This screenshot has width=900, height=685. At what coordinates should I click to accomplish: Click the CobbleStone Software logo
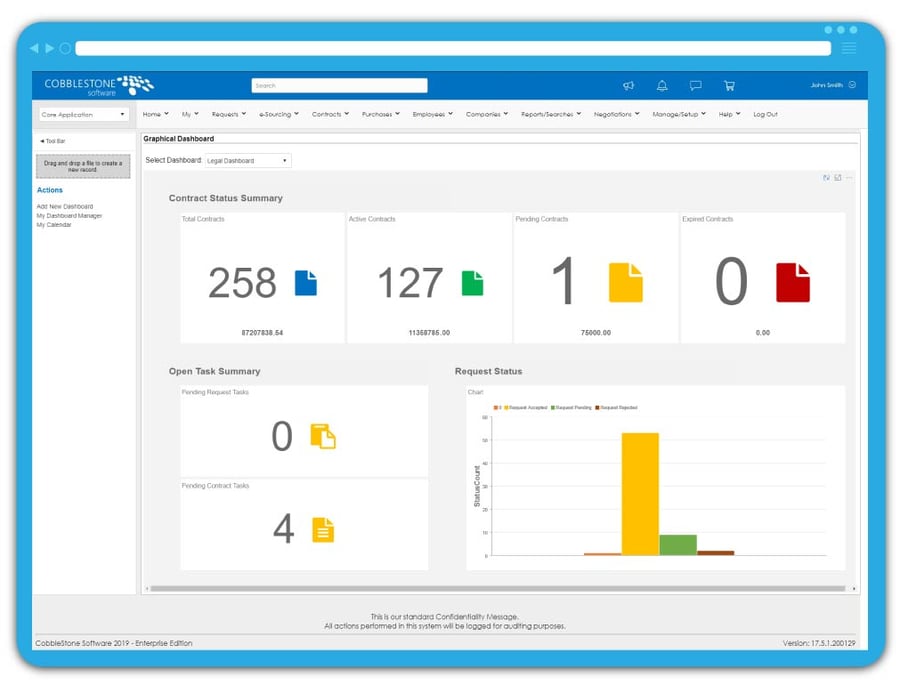100,85
